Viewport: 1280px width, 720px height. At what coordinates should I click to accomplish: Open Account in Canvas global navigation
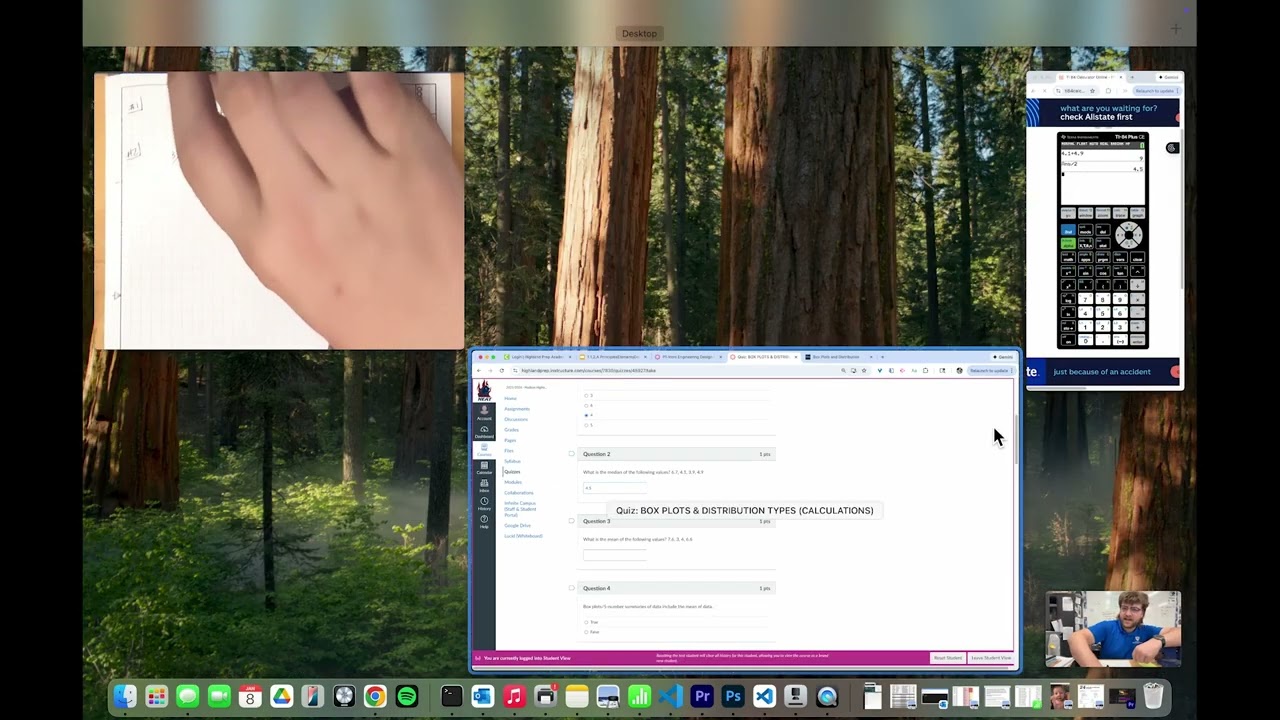tap(484, 411)
